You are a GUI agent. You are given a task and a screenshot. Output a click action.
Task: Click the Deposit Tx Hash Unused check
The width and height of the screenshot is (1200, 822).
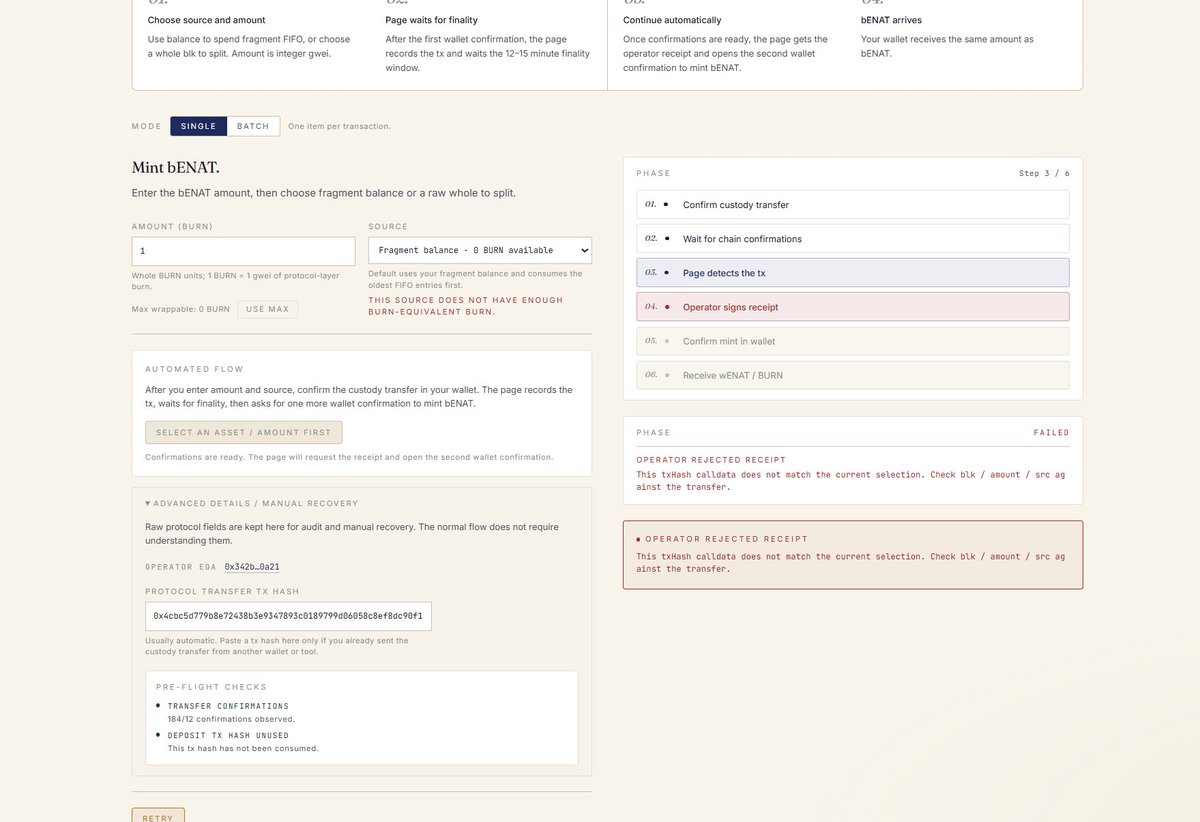(228, 735)
